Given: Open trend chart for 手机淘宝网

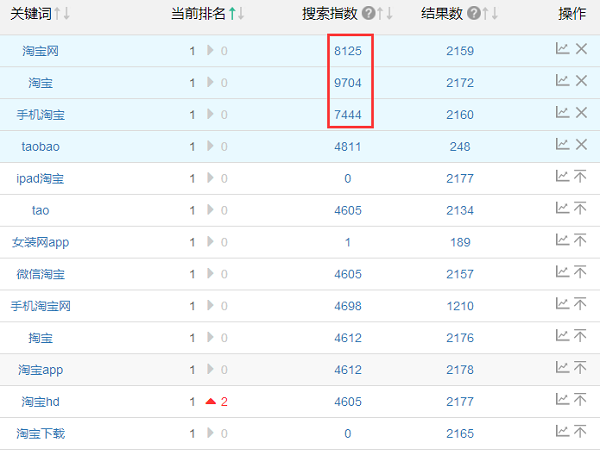Looking at the screenshot, I should tap(562, 304).
